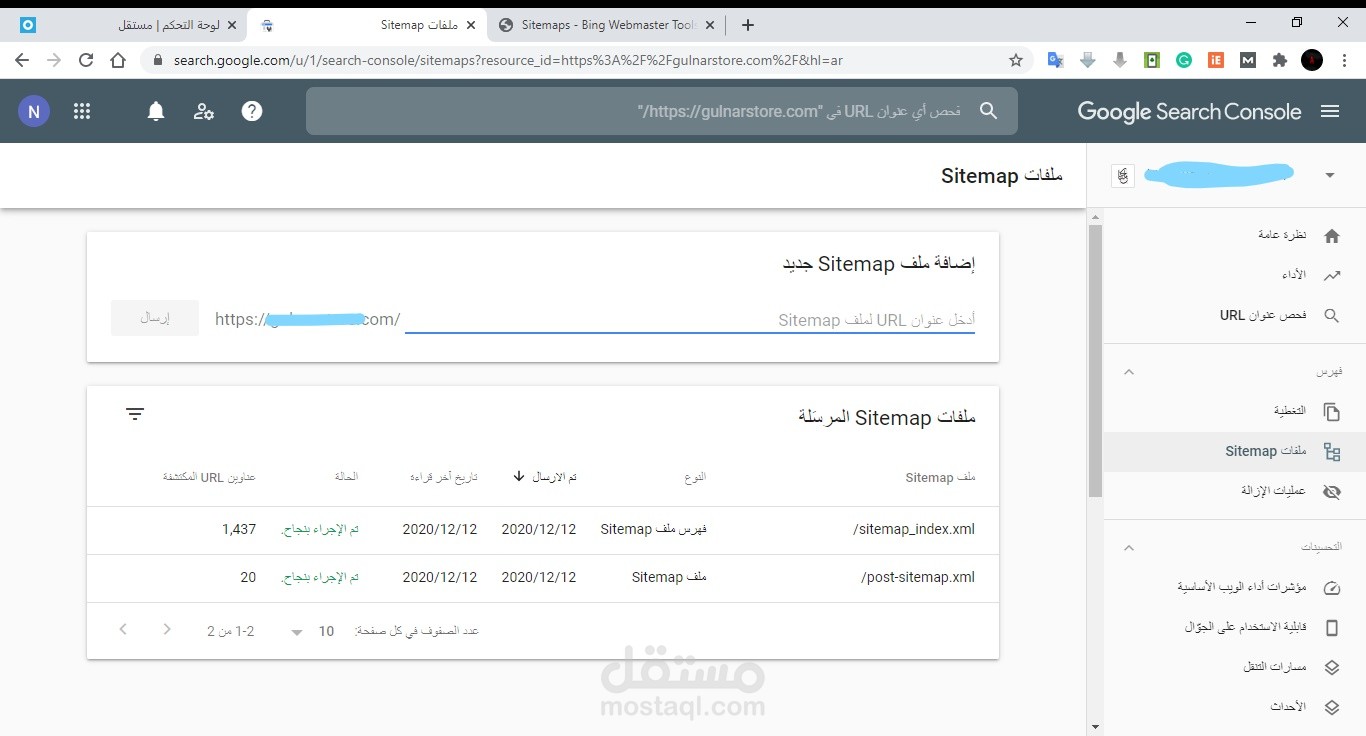Click the تاريخ آخر قراءة column header
Image resolution: width=1366 pixels, height=736 pixels.
pyautogui.click(x=444, y=477)
